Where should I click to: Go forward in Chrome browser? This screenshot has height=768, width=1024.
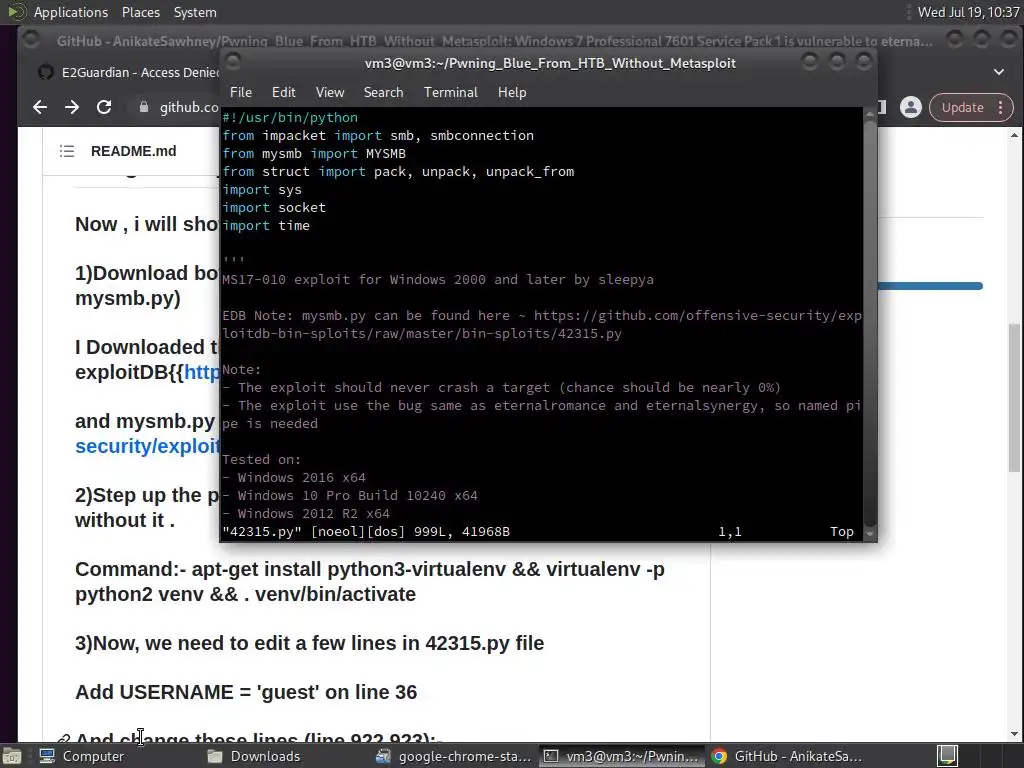72,107
